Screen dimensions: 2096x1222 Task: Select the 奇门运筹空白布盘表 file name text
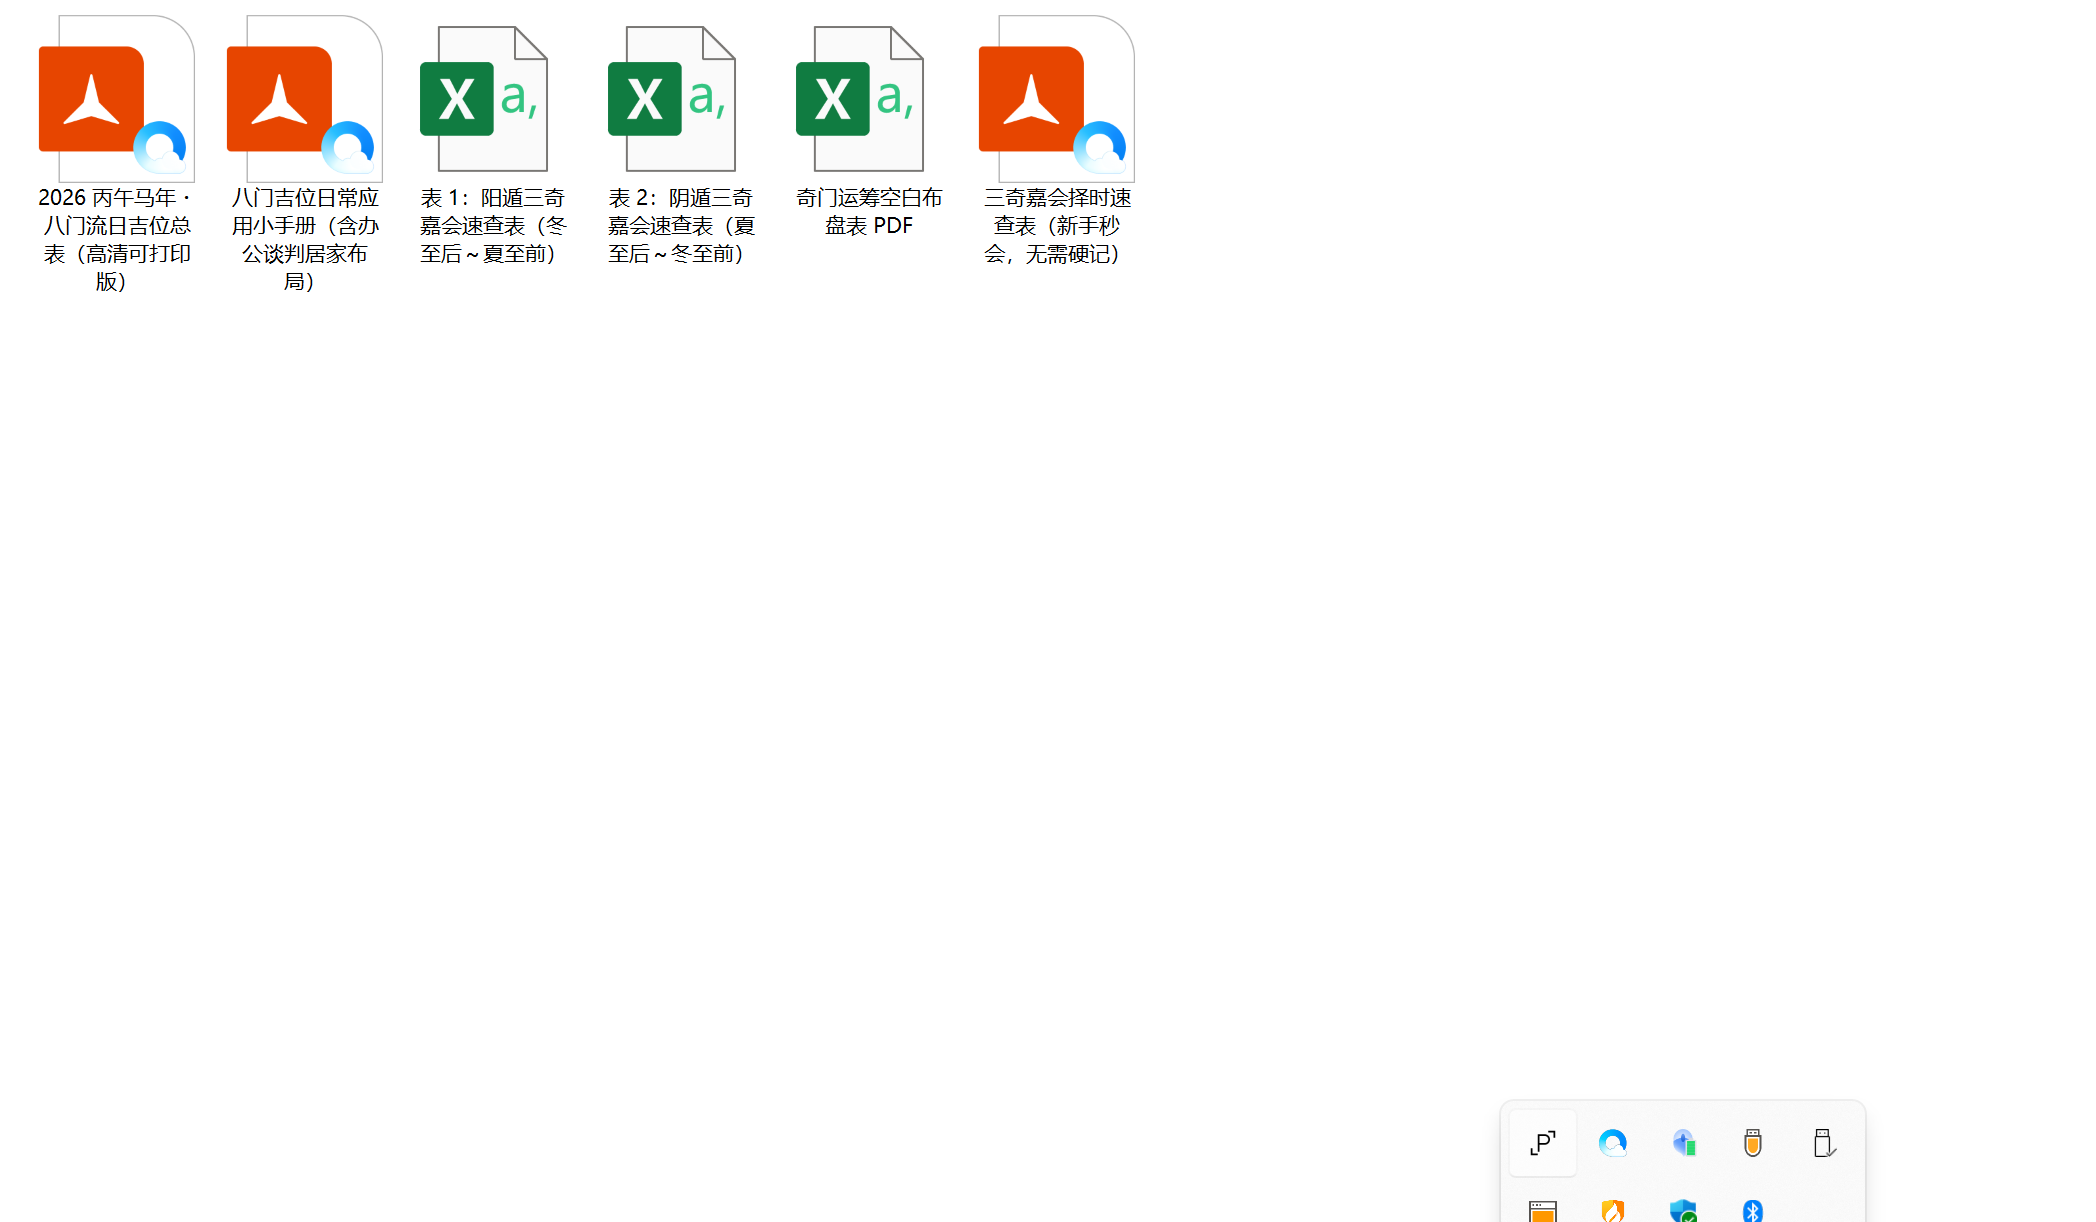tap(867, 210)
